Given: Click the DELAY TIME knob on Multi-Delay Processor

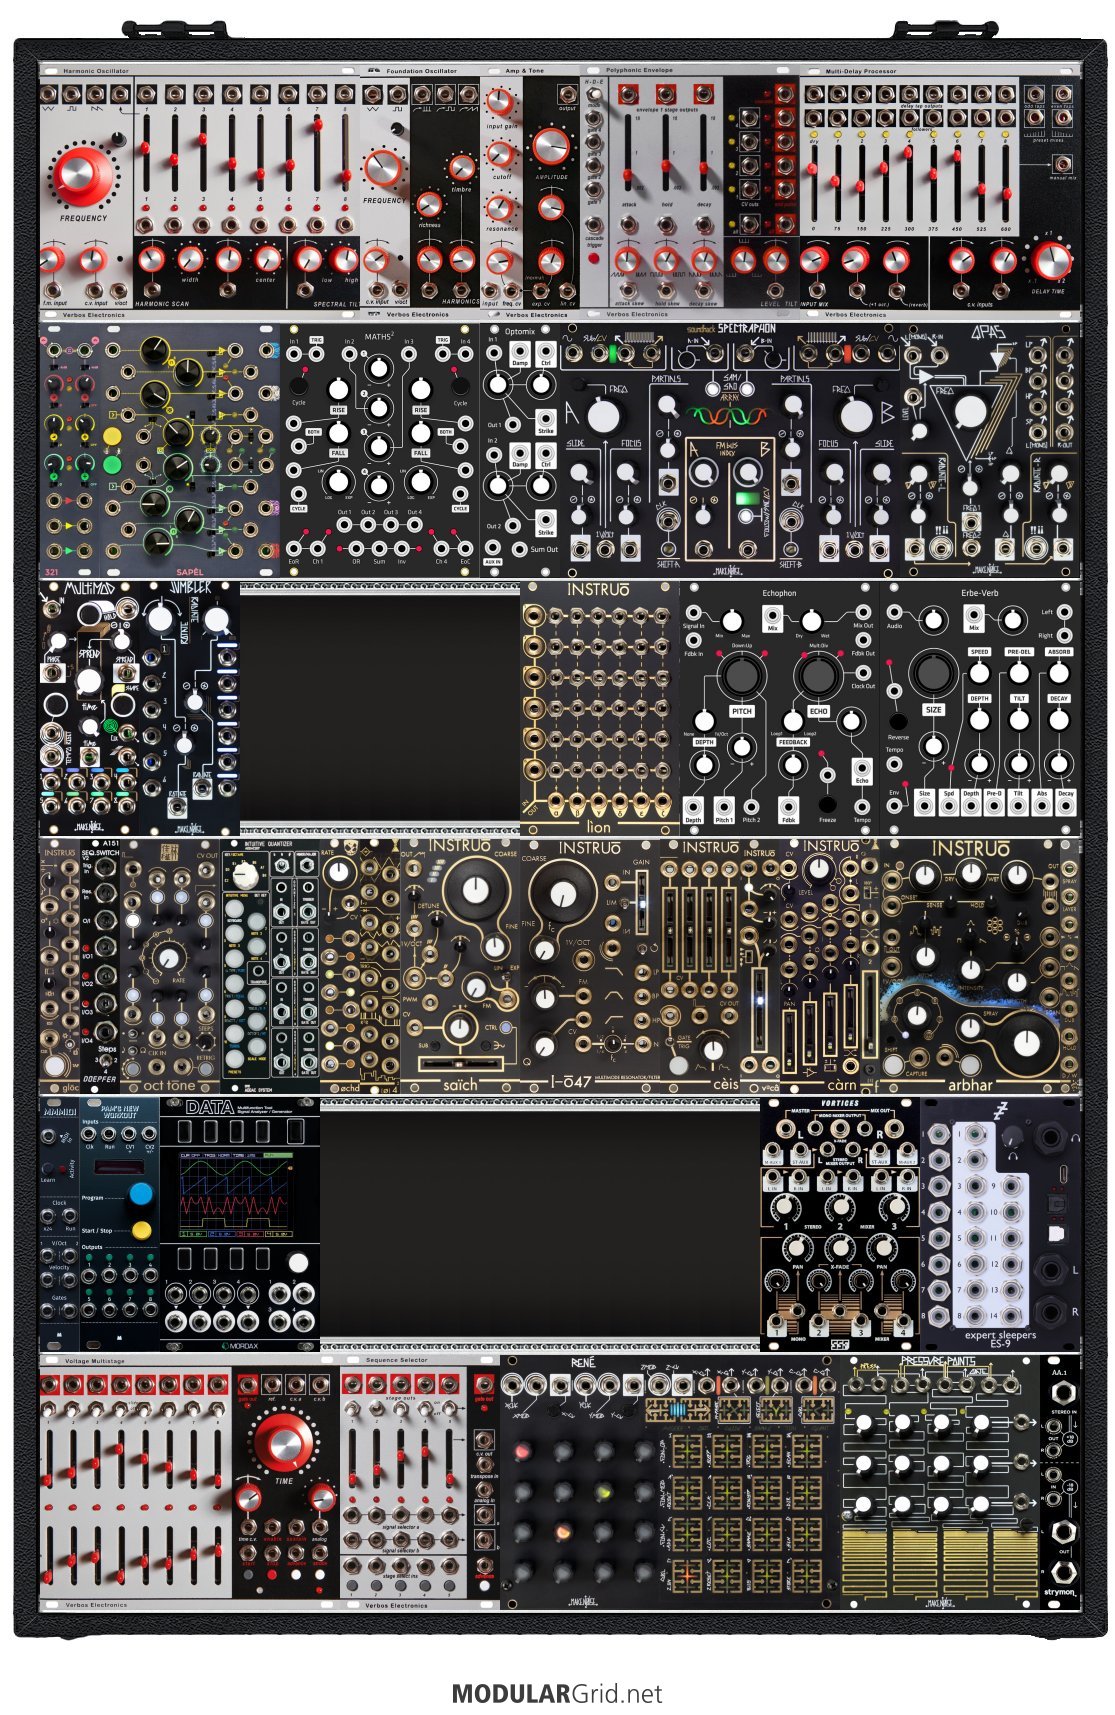Looking at the screenshot, I should 1050,261.
